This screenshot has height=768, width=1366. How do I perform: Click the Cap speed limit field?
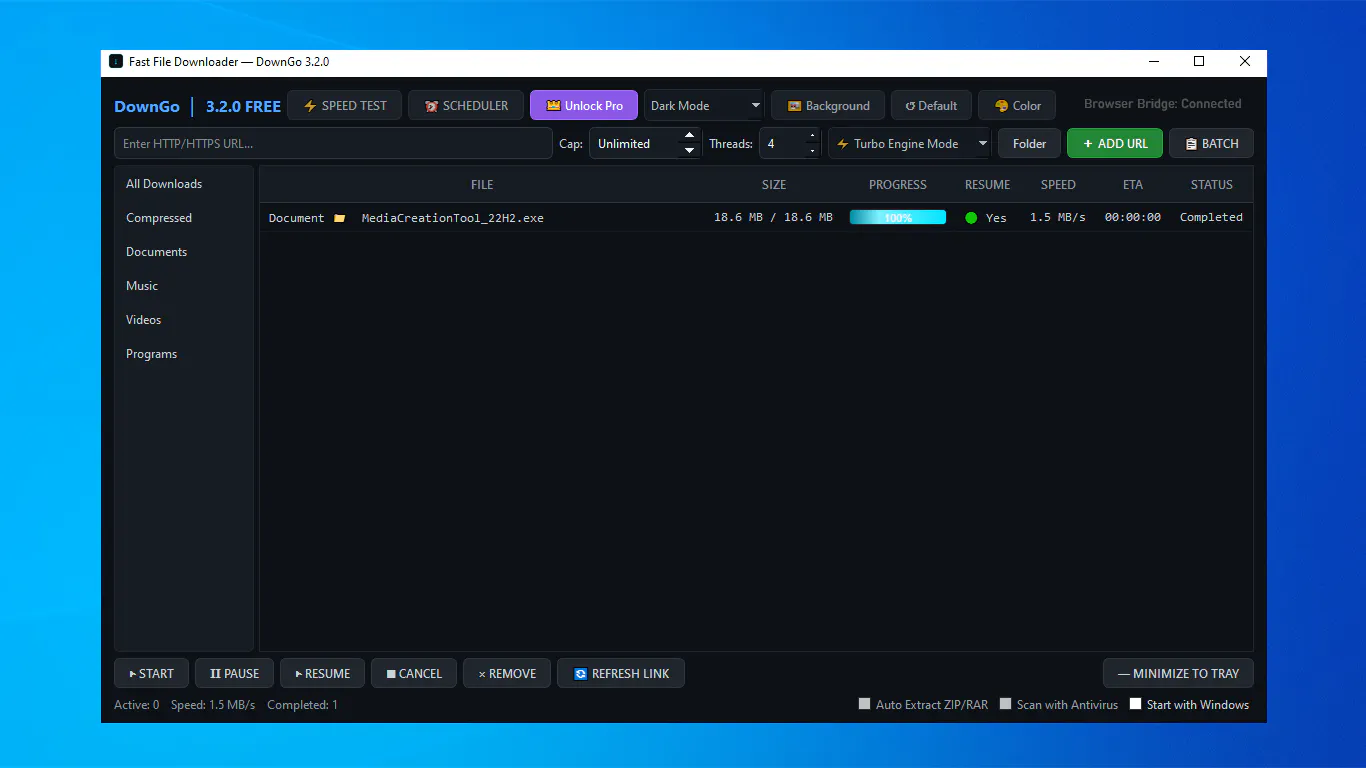635,143
